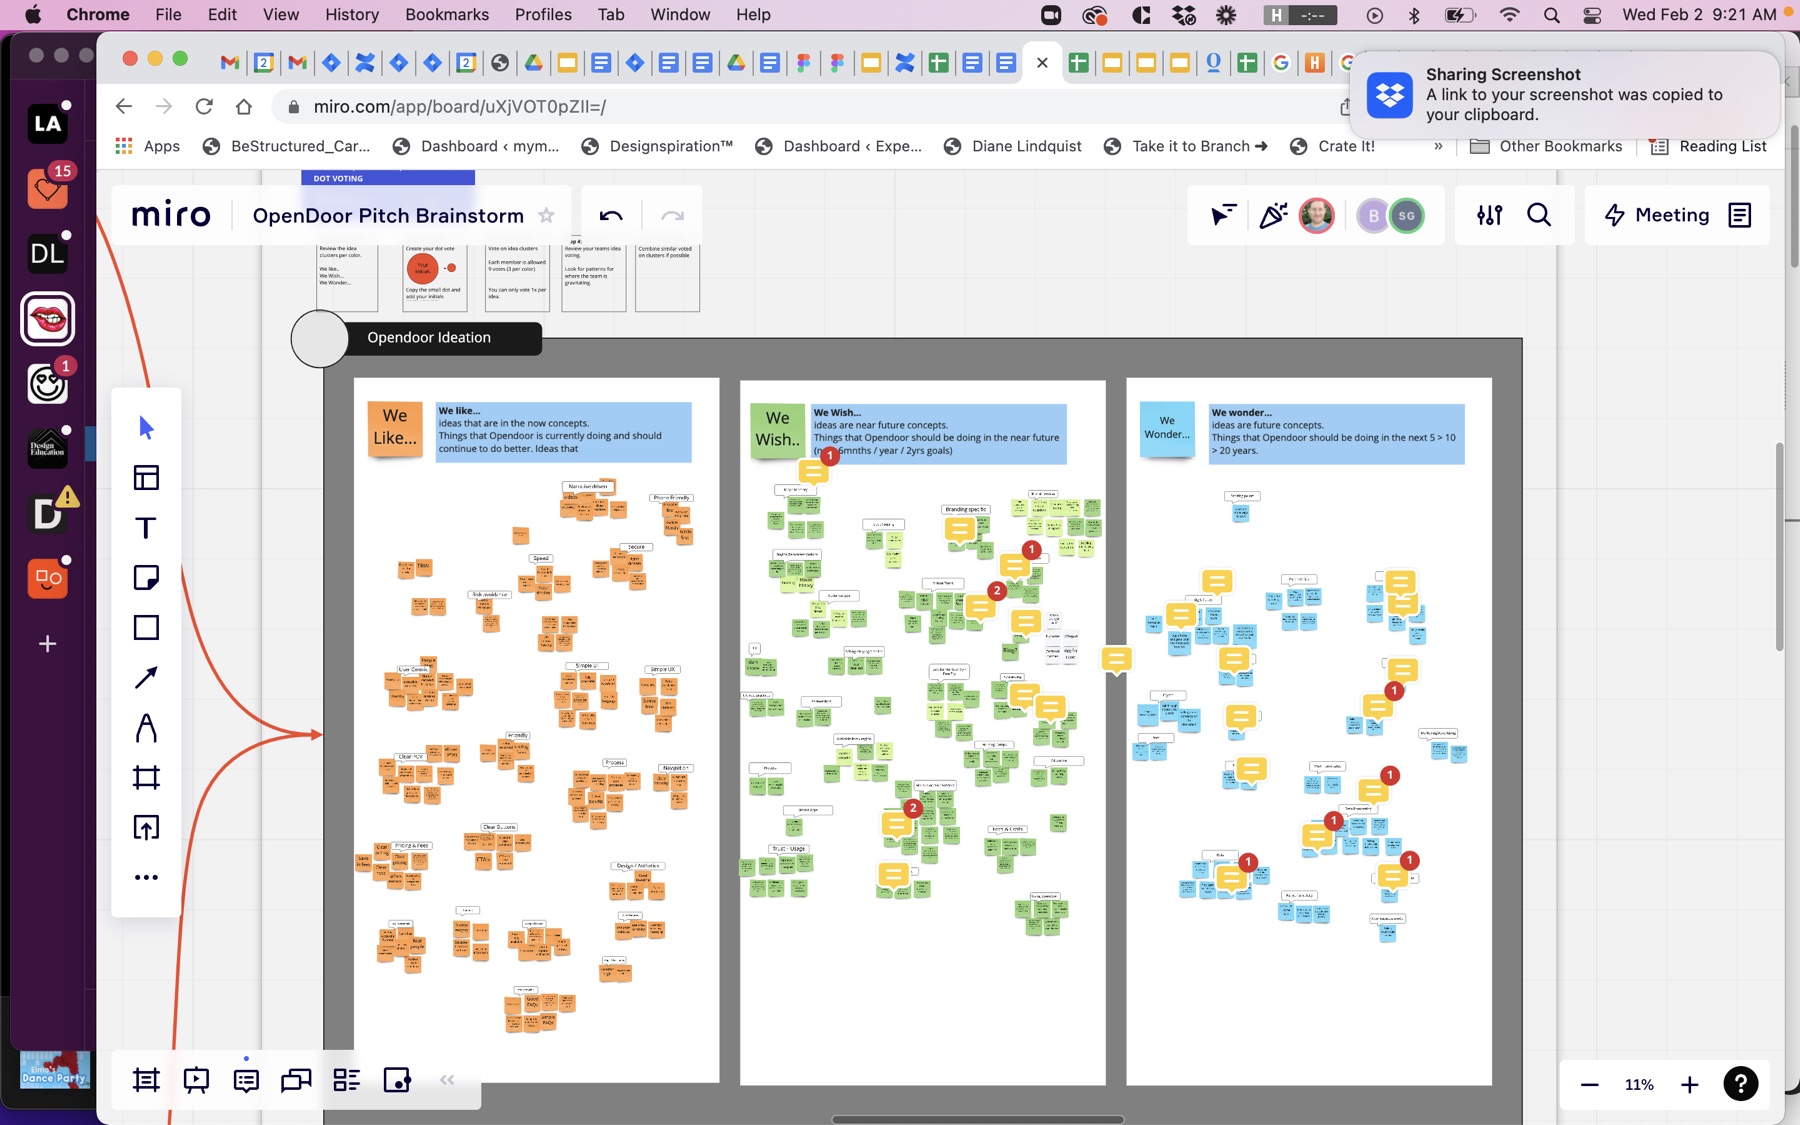Viewport: 1800px width, 1125px height.
Task: Zoom out with the minus button
Action: pos(1589,1085)
